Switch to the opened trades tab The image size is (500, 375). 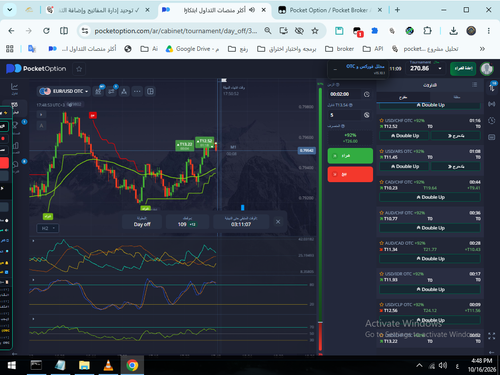click(x=403, y=97)
